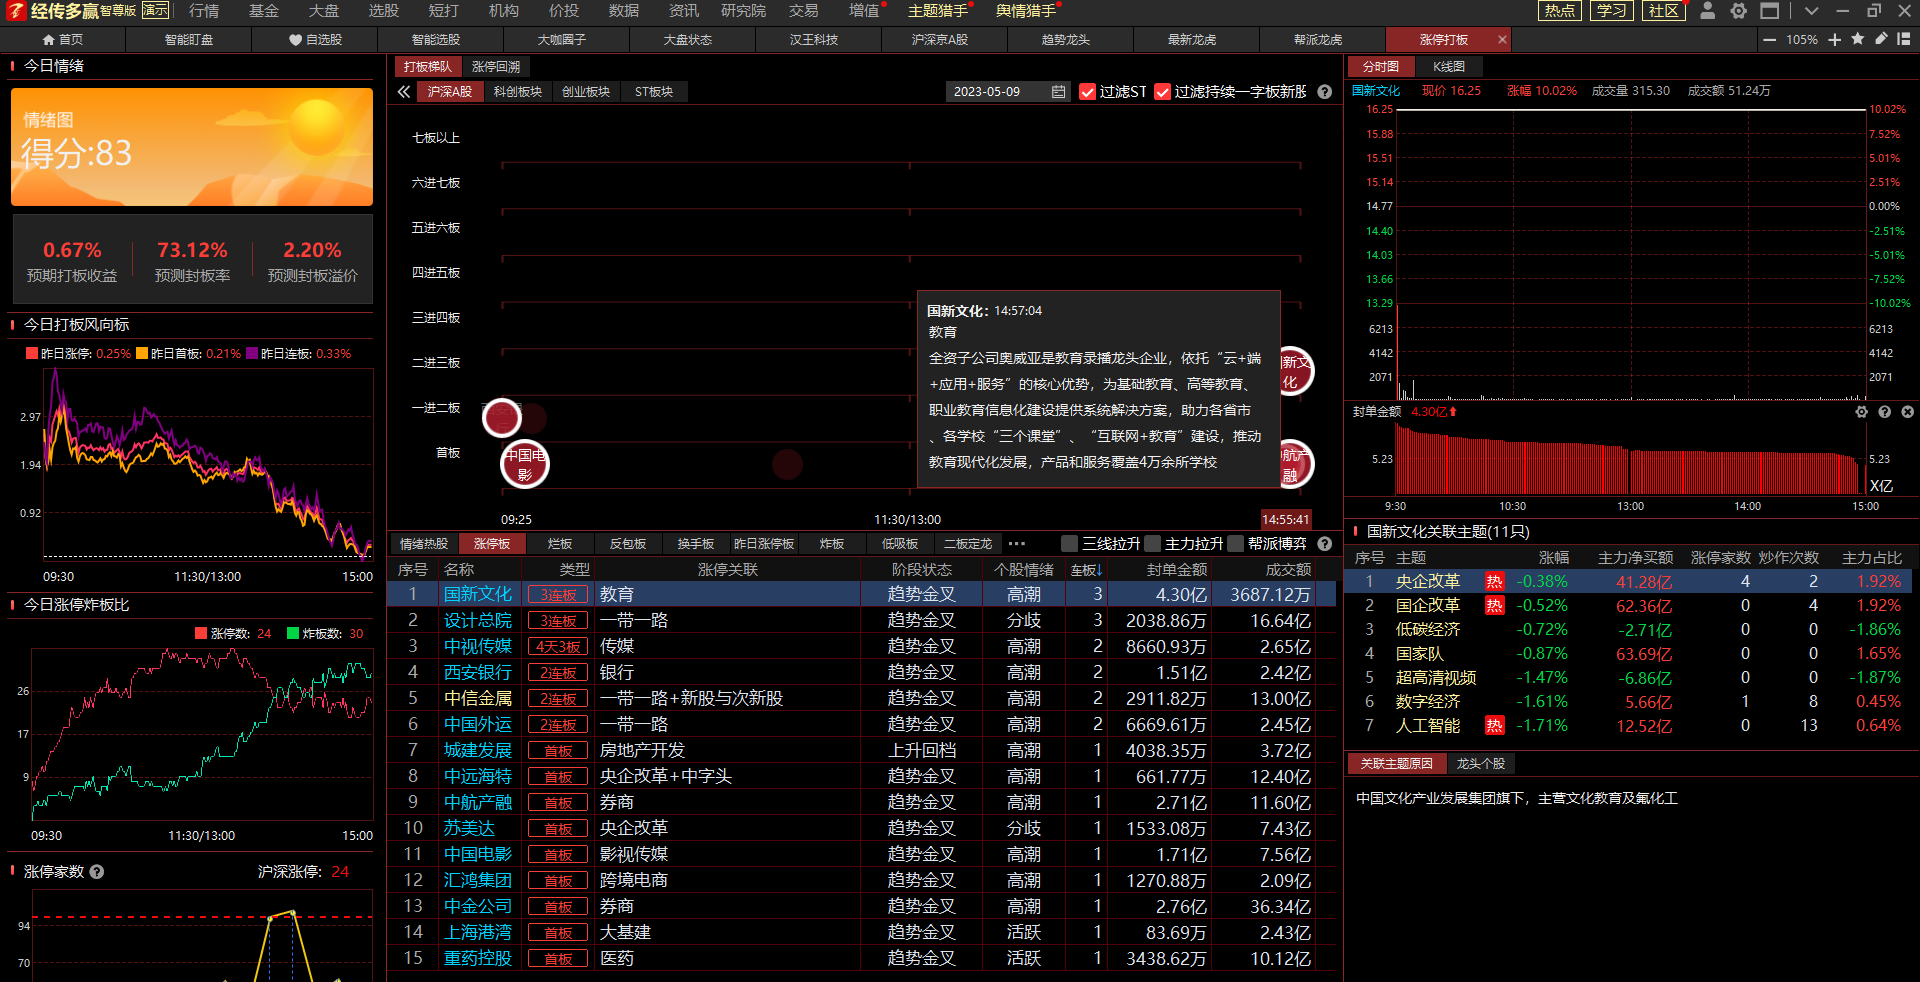The image size is (1920, 982).
Task: Expand the title bar dropdown chevron
Action: 1811,11
